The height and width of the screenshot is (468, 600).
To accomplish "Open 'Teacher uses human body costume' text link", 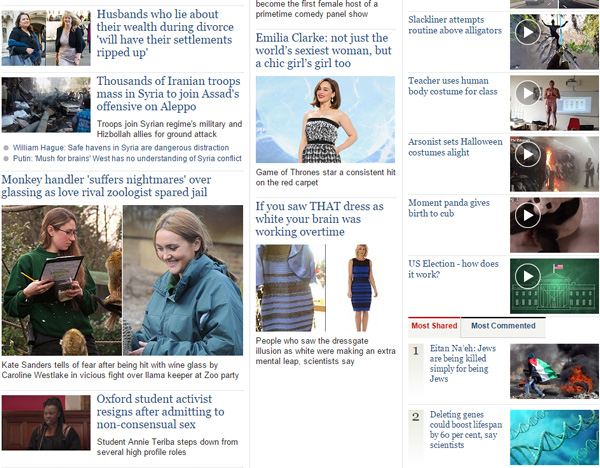I will click(x=453, y=86).
